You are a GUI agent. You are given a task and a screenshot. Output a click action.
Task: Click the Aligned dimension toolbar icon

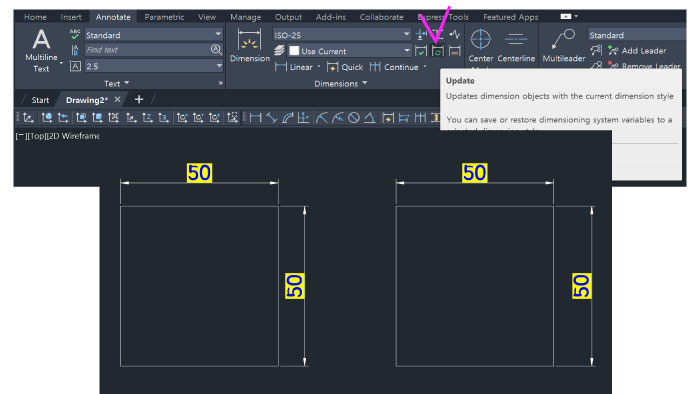pyautogui.click(x=271, y=118)
